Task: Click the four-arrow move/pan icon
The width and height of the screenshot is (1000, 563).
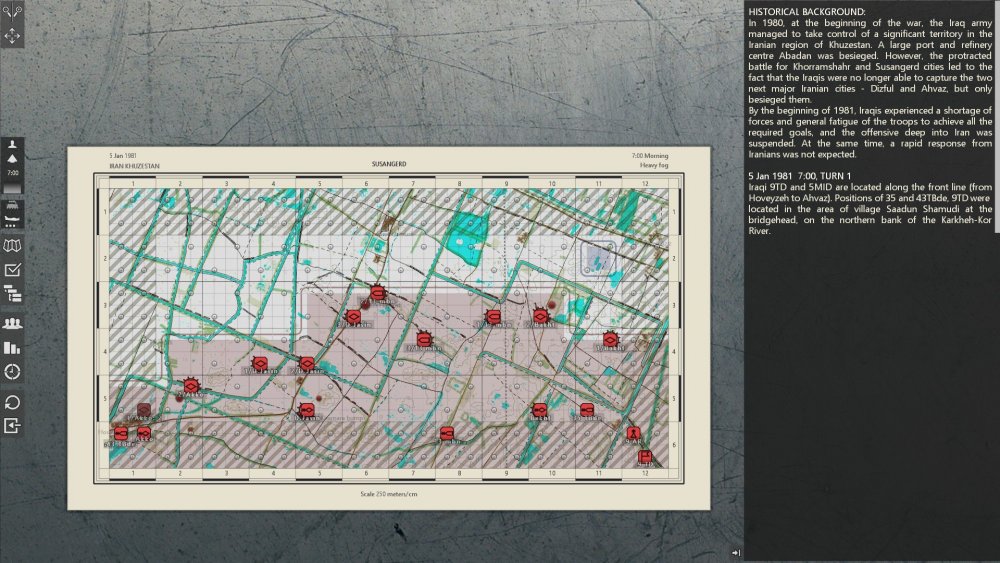Action: tap(12, 36)
